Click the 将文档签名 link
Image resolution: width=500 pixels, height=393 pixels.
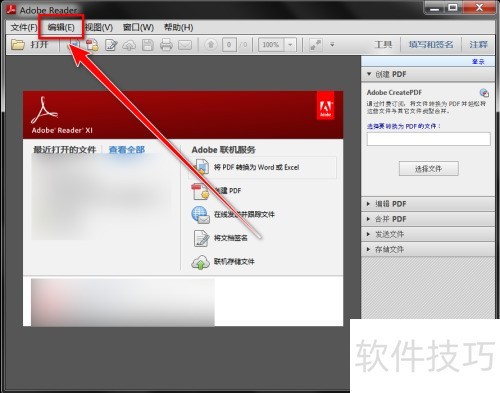(230, 238)
